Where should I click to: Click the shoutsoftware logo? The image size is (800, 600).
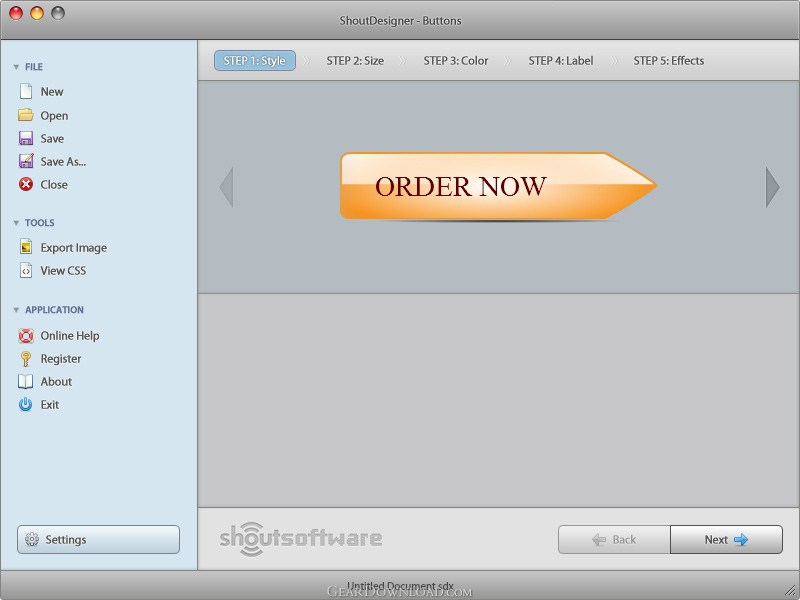pos(301,539)
